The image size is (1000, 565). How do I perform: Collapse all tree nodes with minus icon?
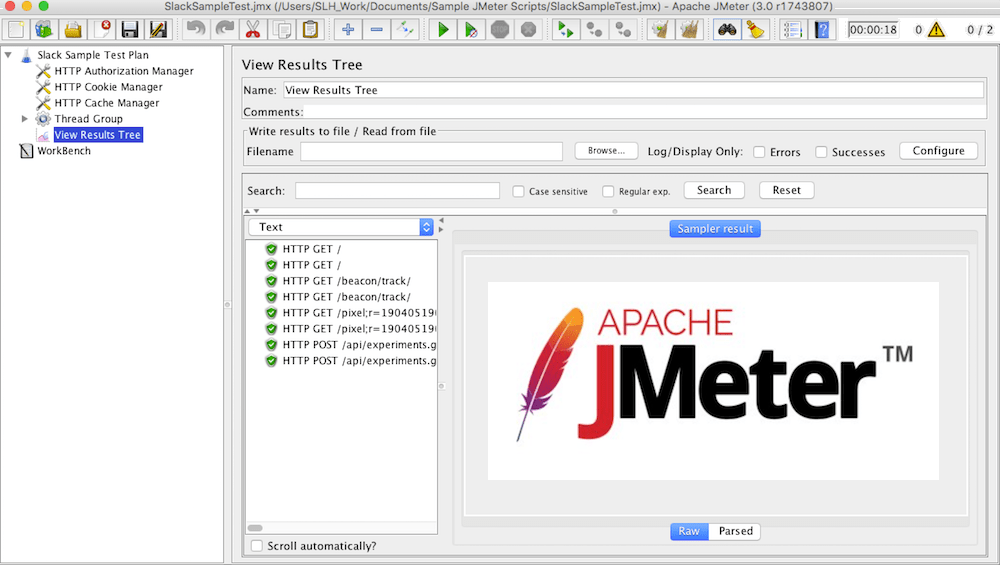pos(376,29)
